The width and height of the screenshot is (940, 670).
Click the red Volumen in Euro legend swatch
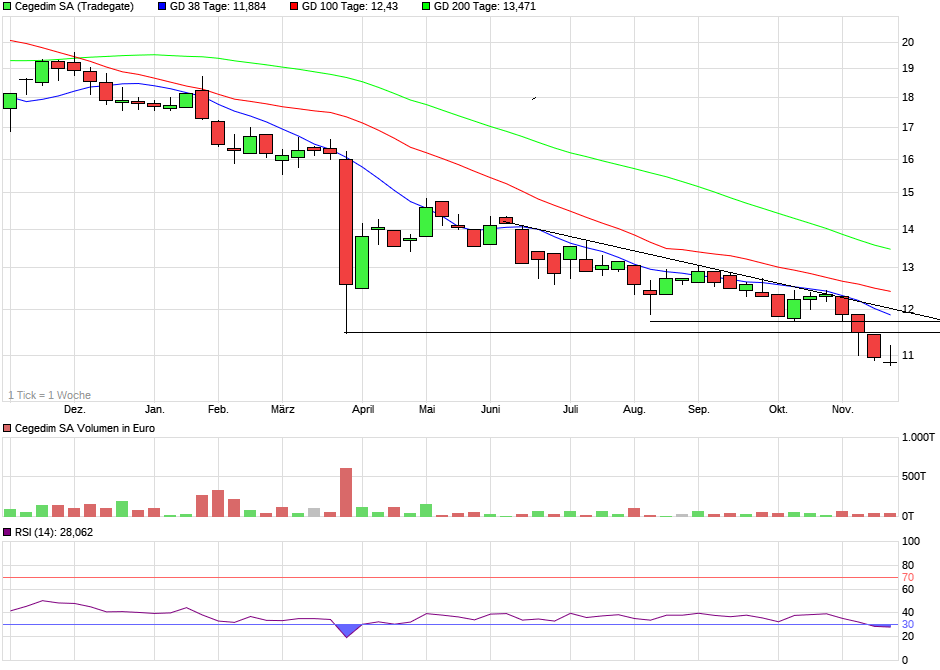coord(7,428)
